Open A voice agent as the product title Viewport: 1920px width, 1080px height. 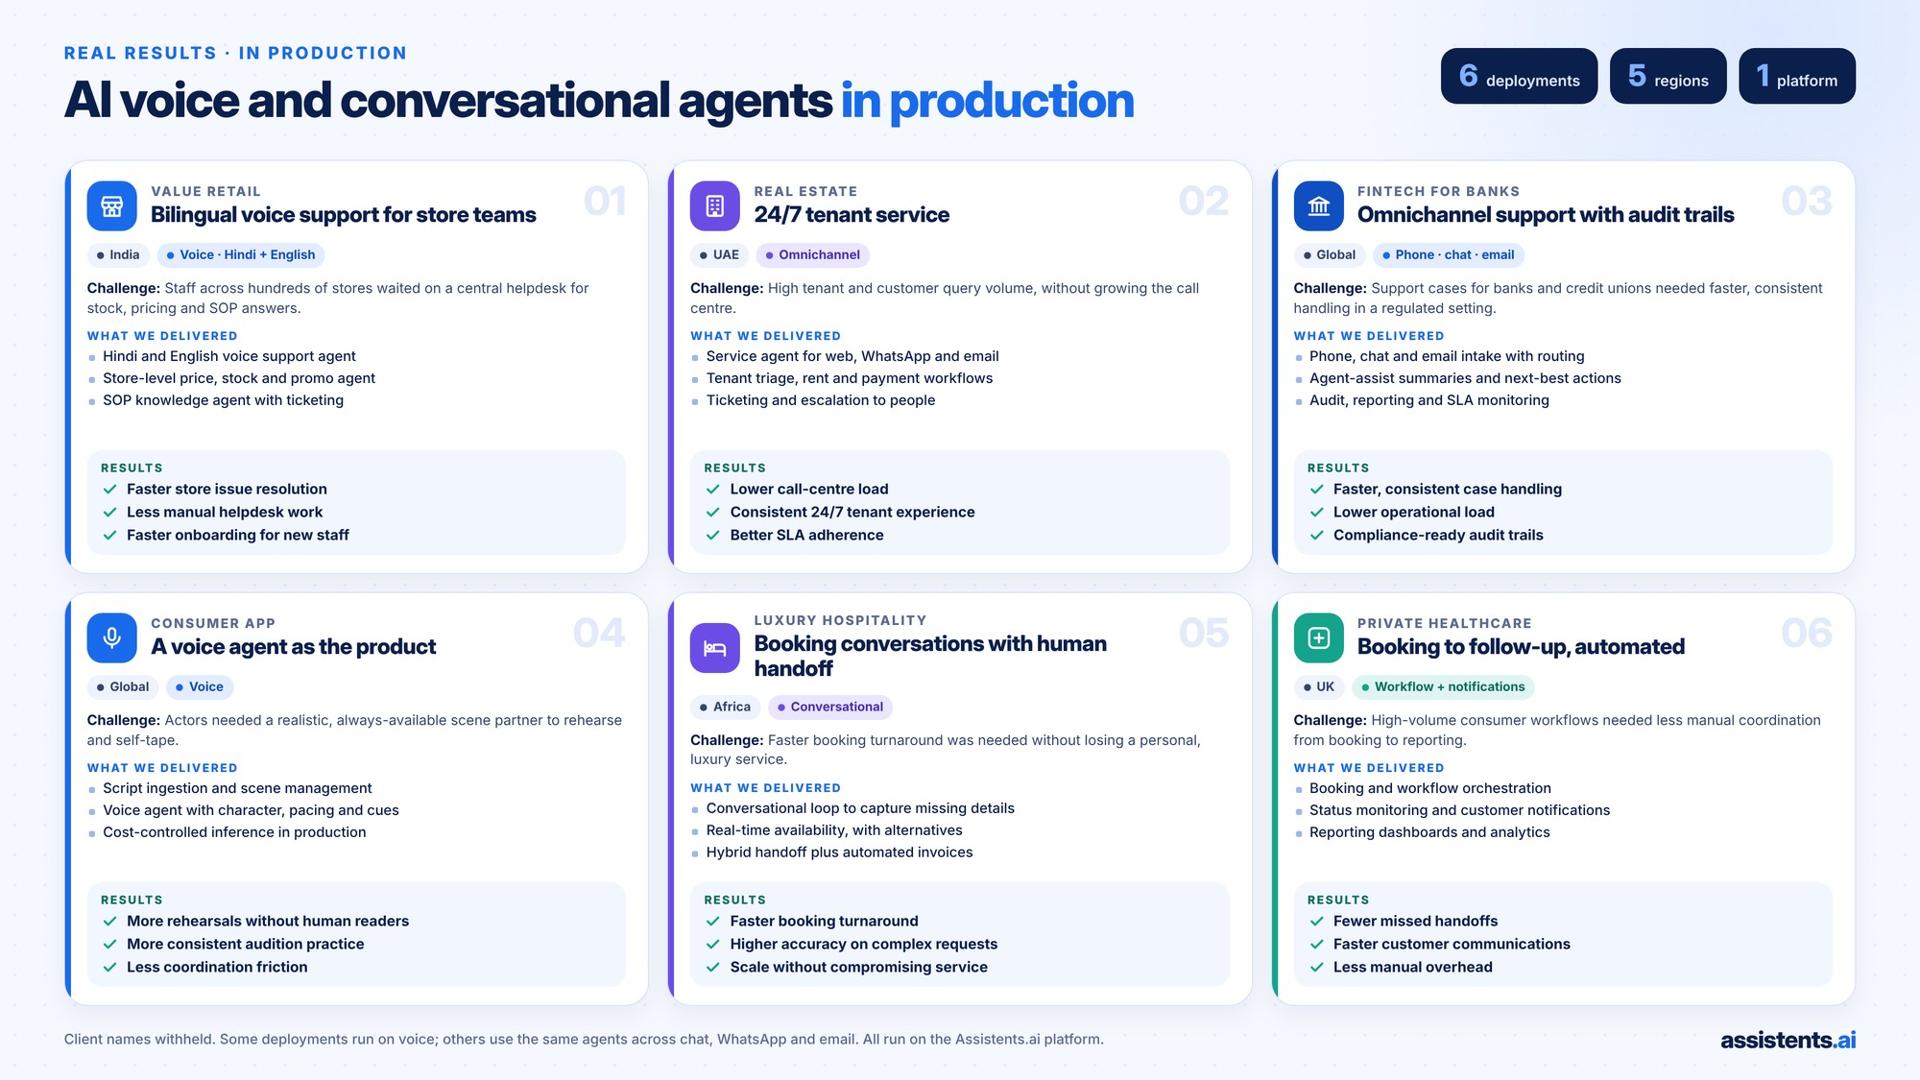(x=293, y=647)
